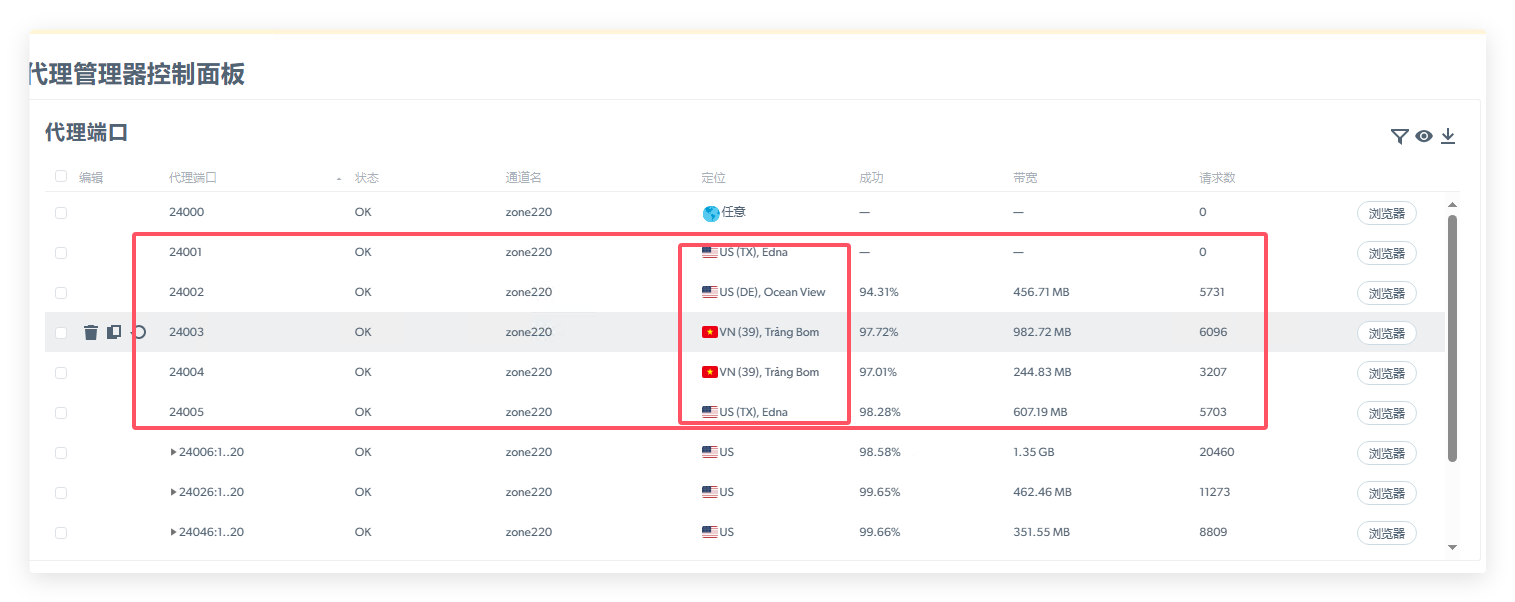Expand the 24006:1..20 port group

(174, 452)
